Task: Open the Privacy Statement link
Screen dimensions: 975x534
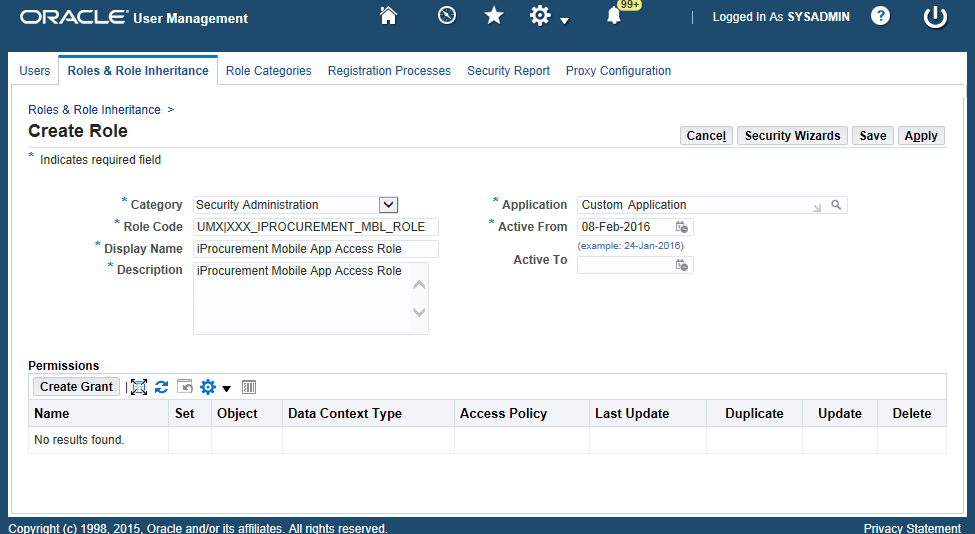Action: (x=912, y=528)
